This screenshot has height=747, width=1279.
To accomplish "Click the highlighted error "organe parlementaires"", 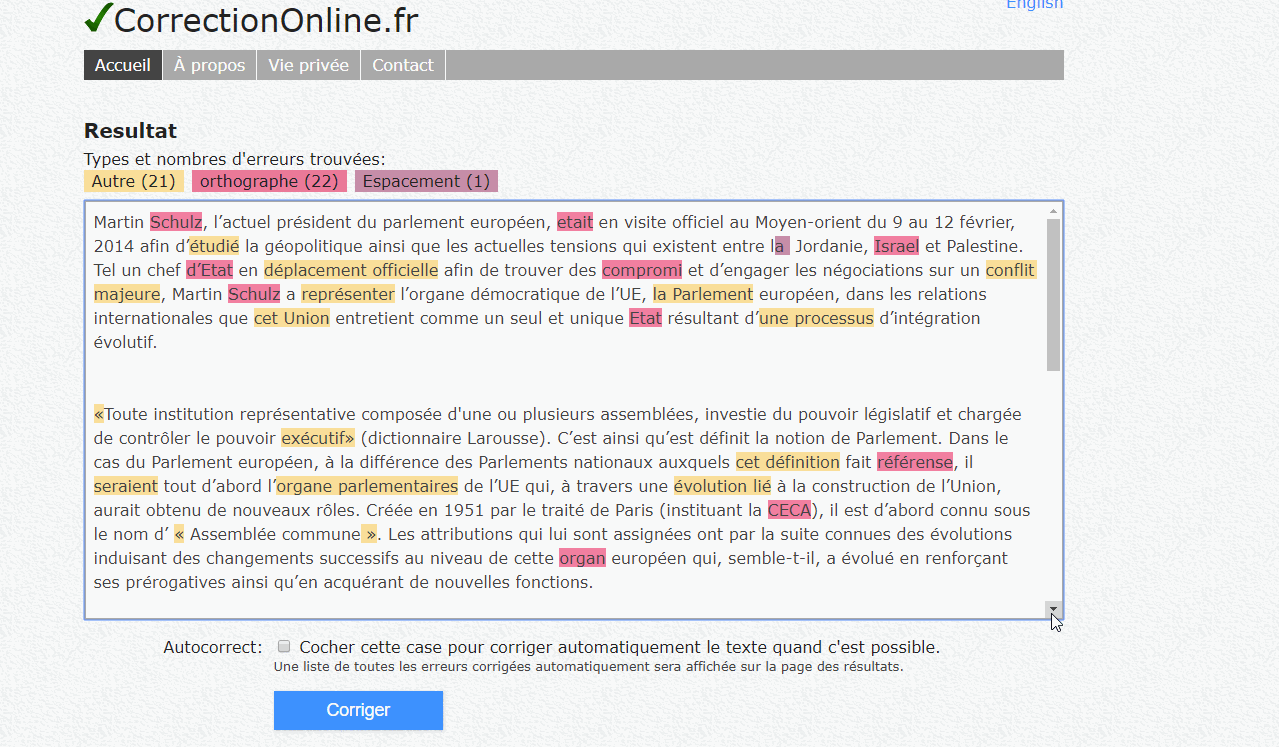I will [x=367, y=486].
